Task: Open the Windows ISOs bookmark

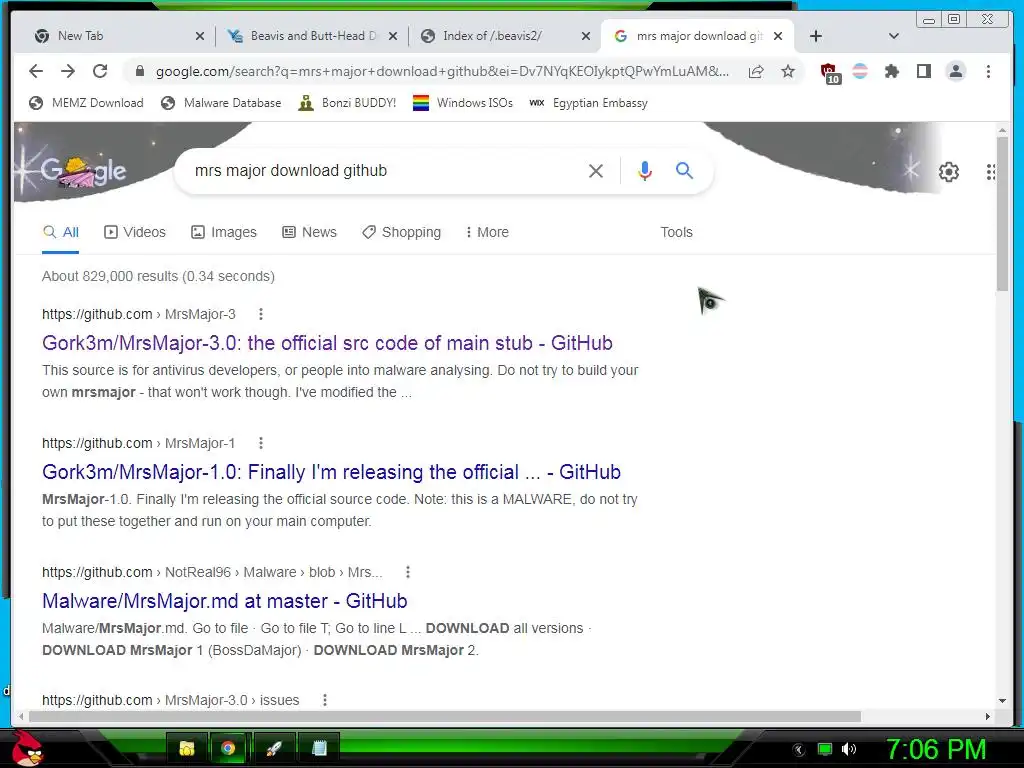Action: pos(463,103)
